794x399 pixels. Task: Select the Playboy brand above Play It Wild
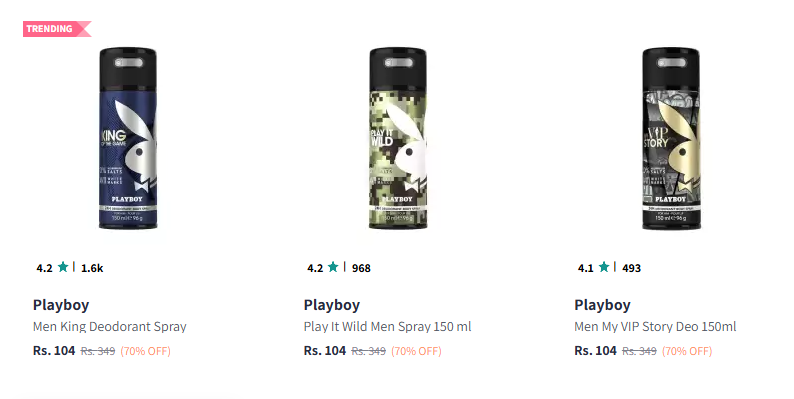point(332,305)
